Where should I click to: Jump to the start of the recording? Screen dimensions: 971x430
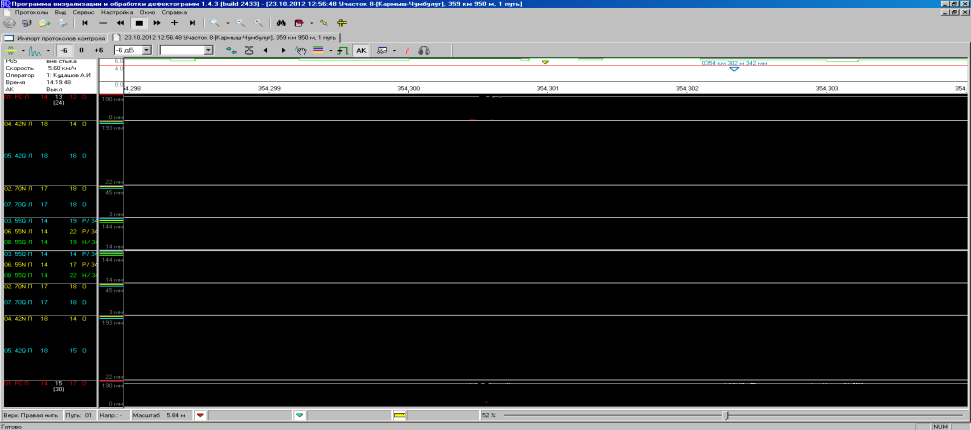(x=84, y=21)
